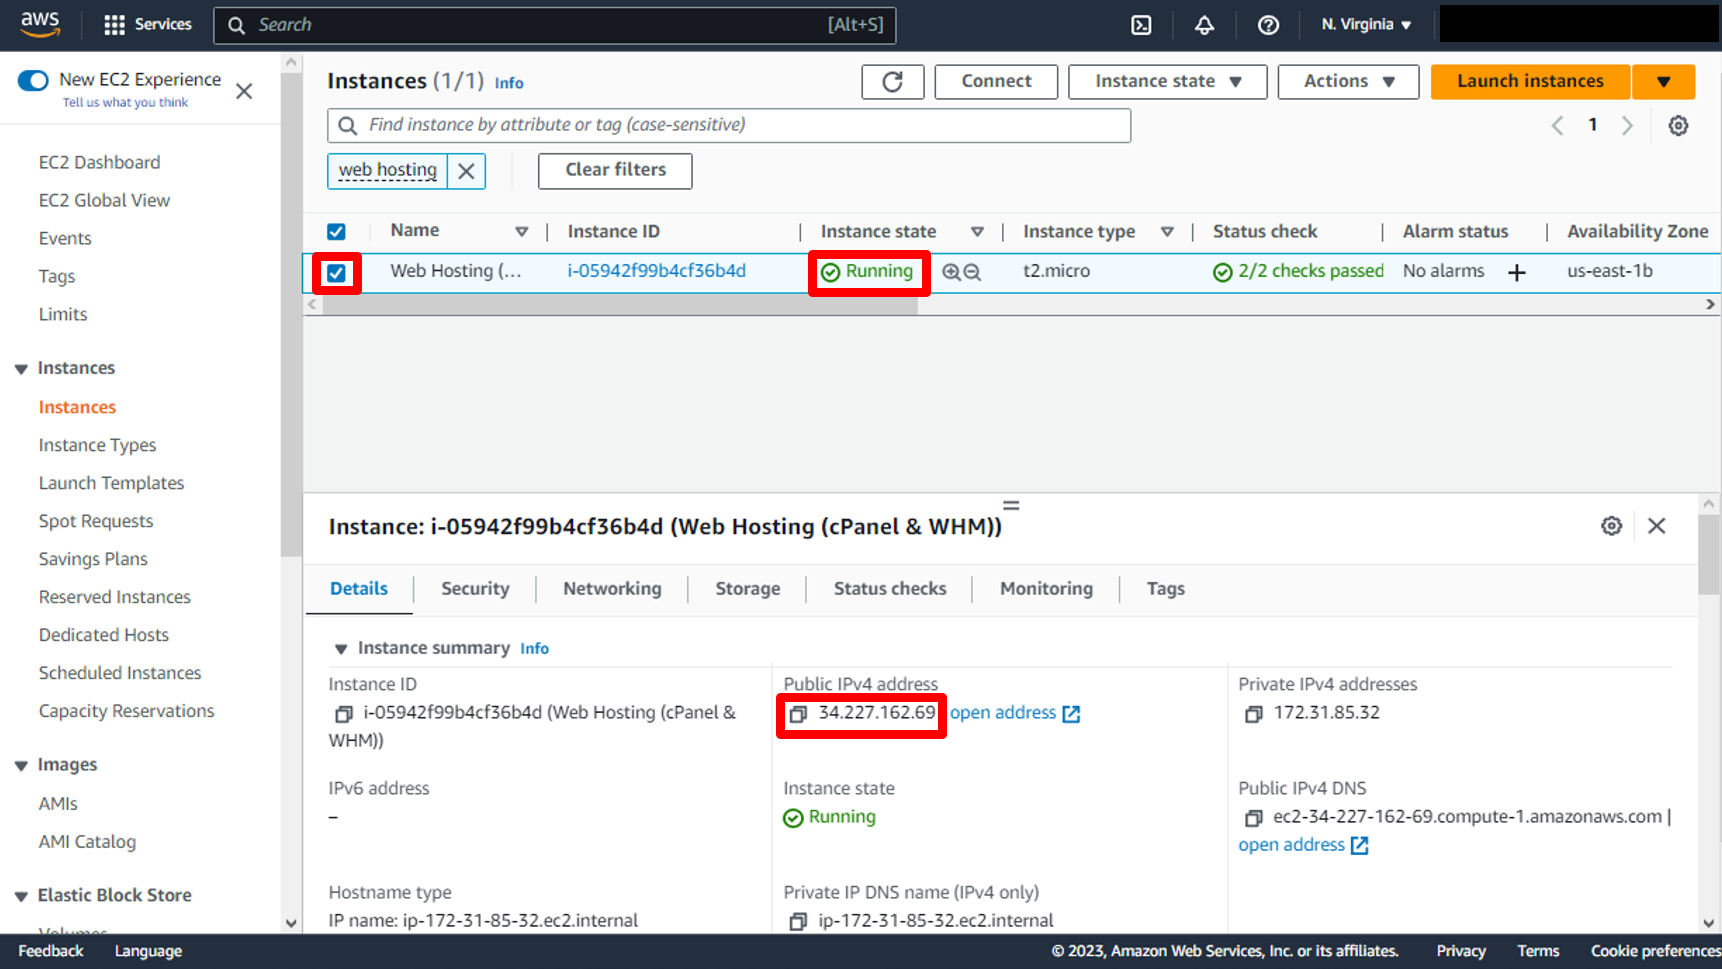Open address link under Public IPv4 DNS
1722x969 pixels.
[x=1303, y=846]
